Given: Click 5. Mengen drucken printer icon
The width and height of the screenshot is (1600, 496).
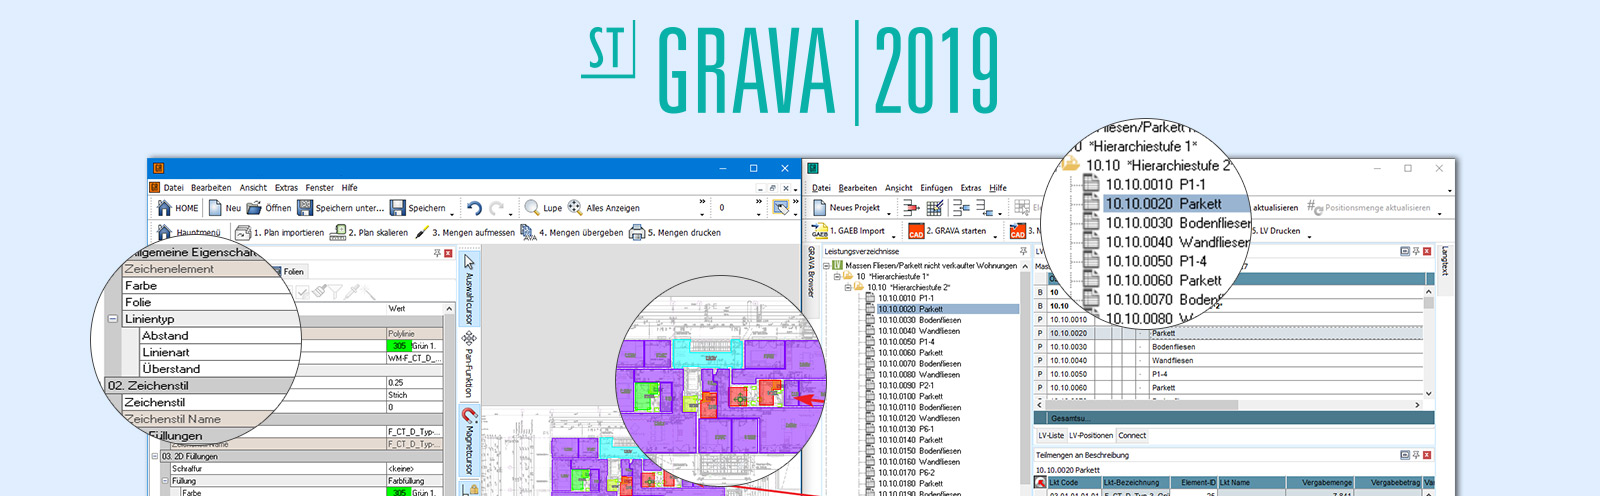Looking at the screenshot, I should pyautogui.click(x=636, y=232).
